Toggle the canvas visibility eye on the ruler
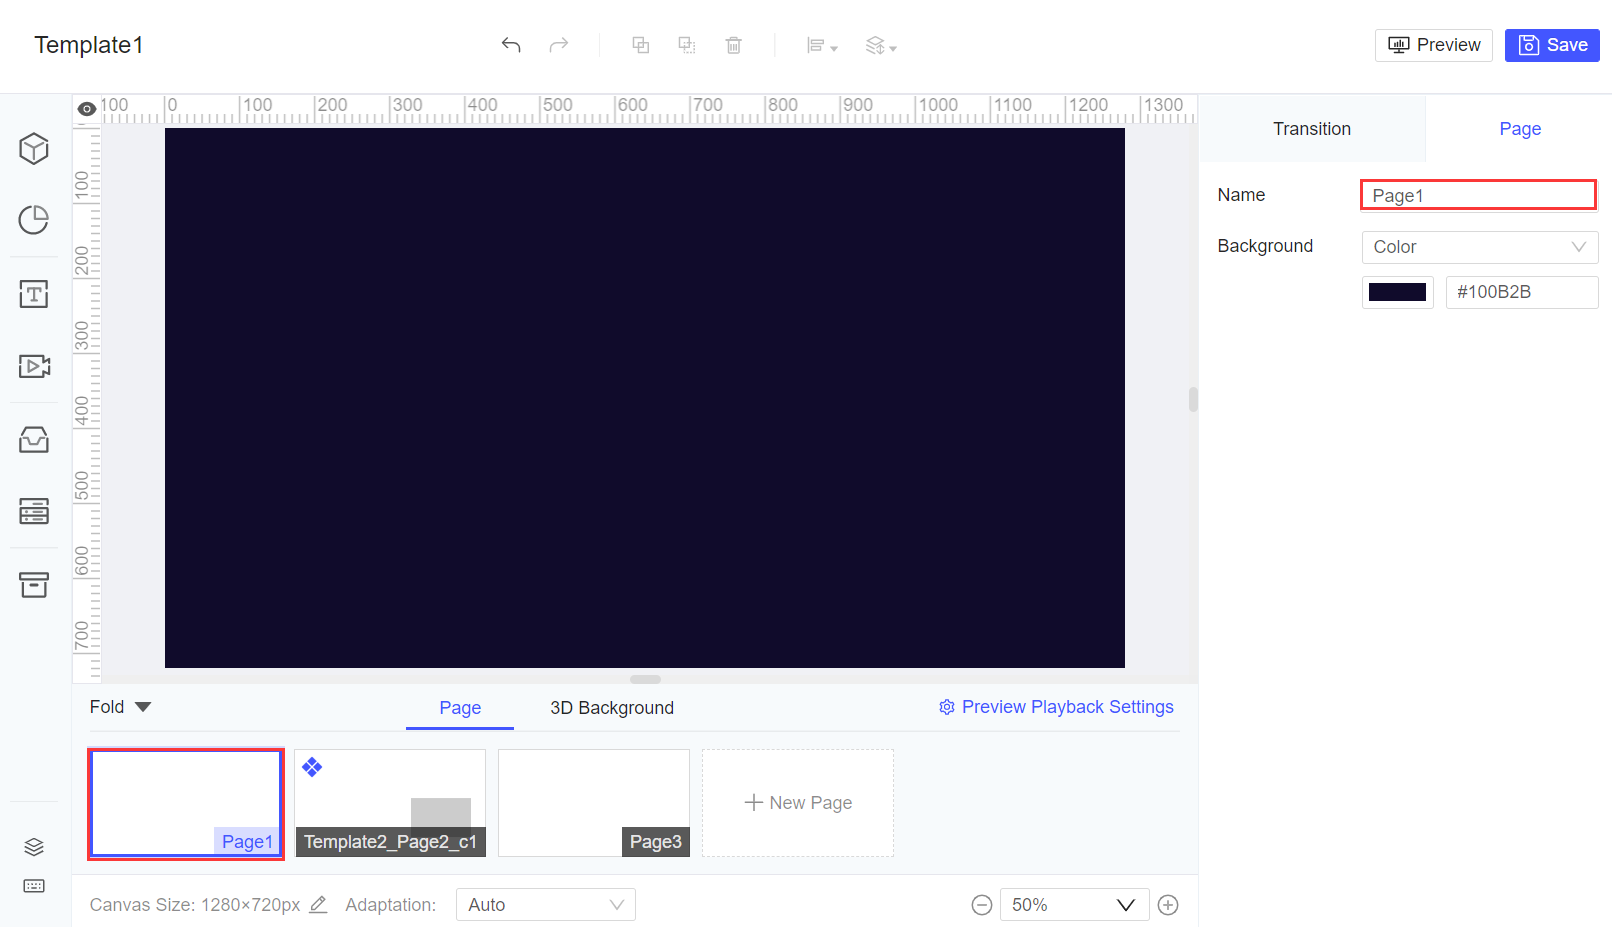1612x927 pixels. (x=87, y=108)
